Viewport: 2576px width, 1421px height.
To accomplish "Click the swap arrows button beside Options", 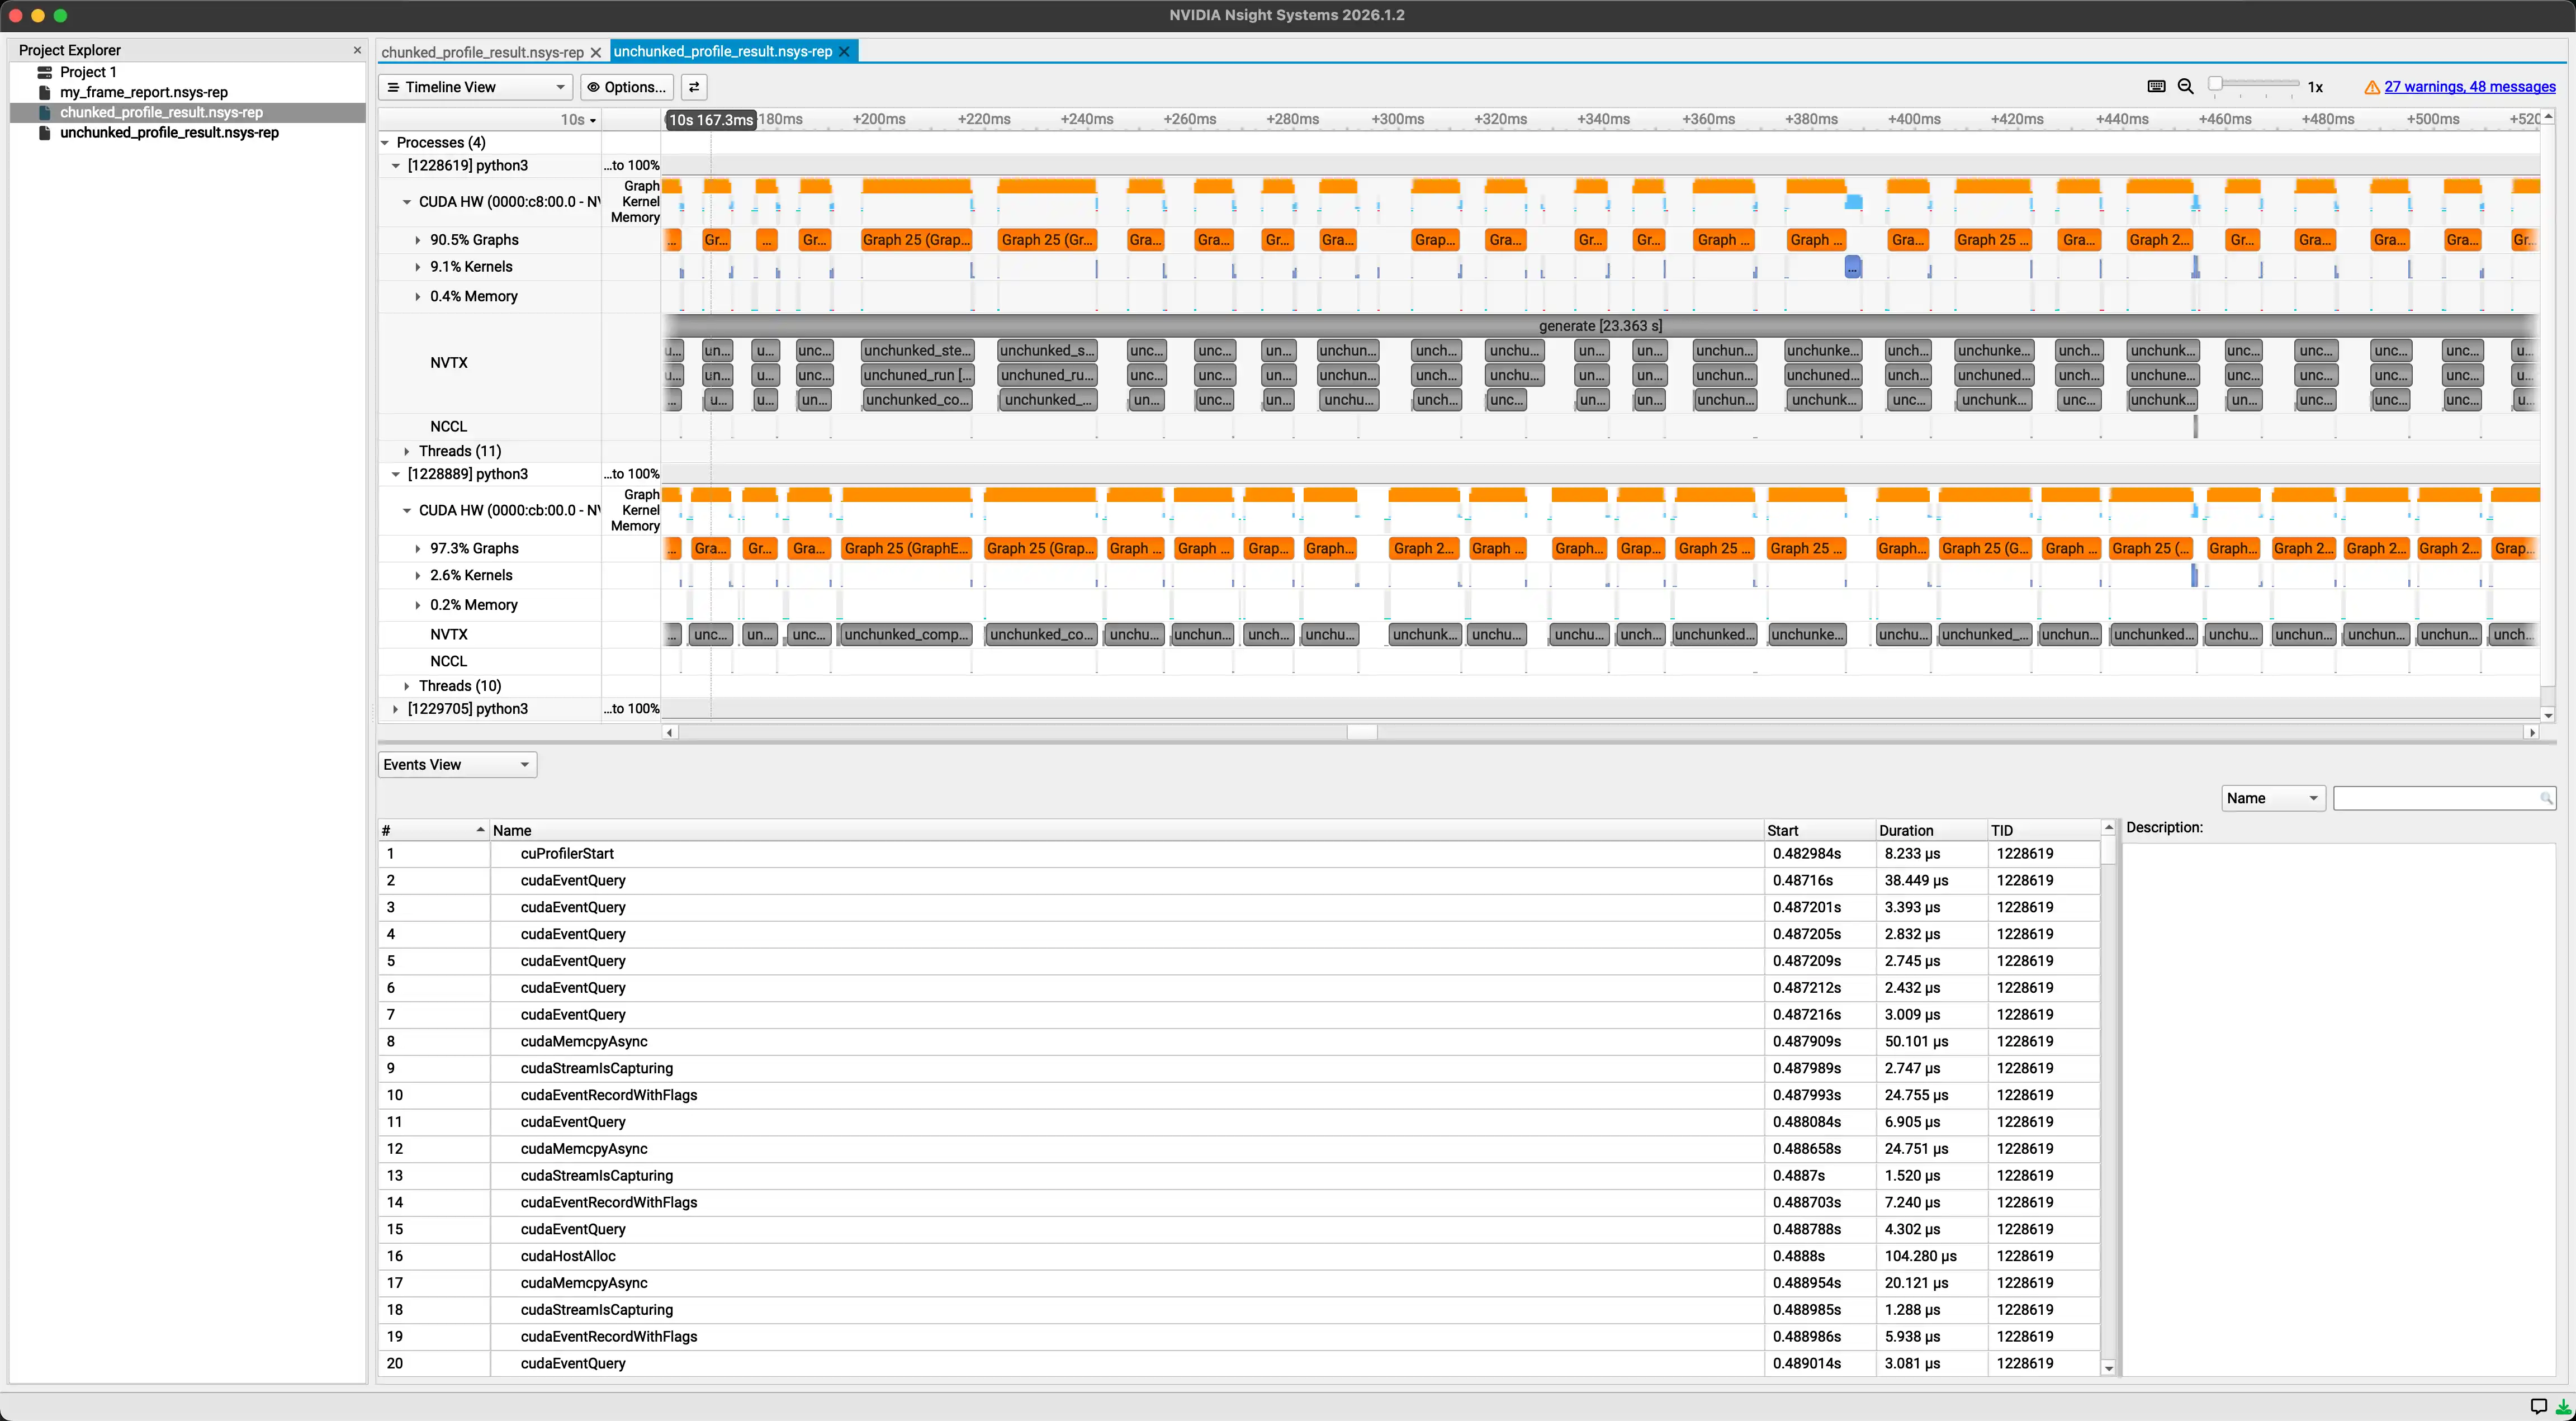I will 694,87.
